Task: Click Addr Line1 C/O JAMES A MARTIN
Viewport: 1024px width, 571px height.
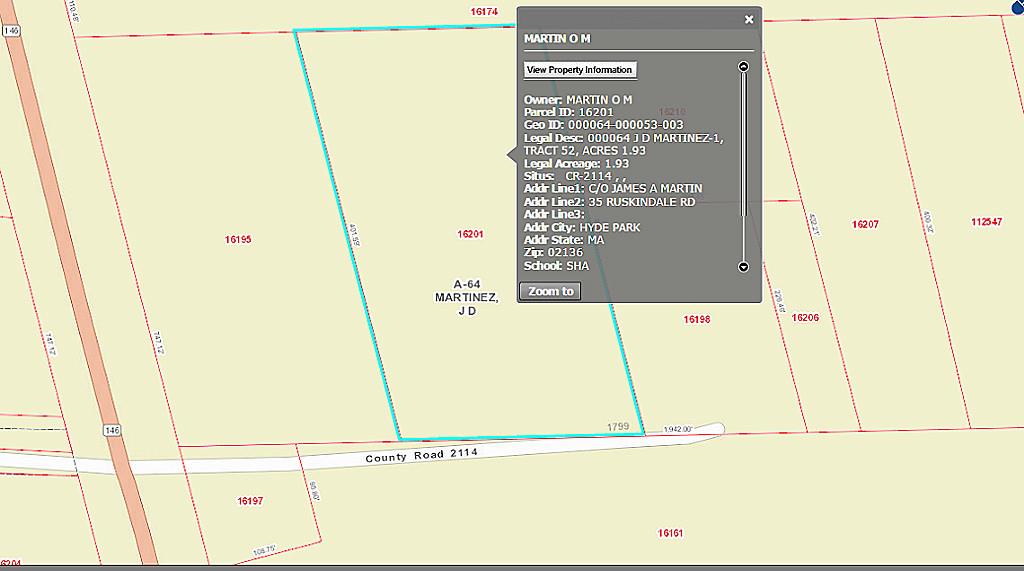Action: coord(613,189)
